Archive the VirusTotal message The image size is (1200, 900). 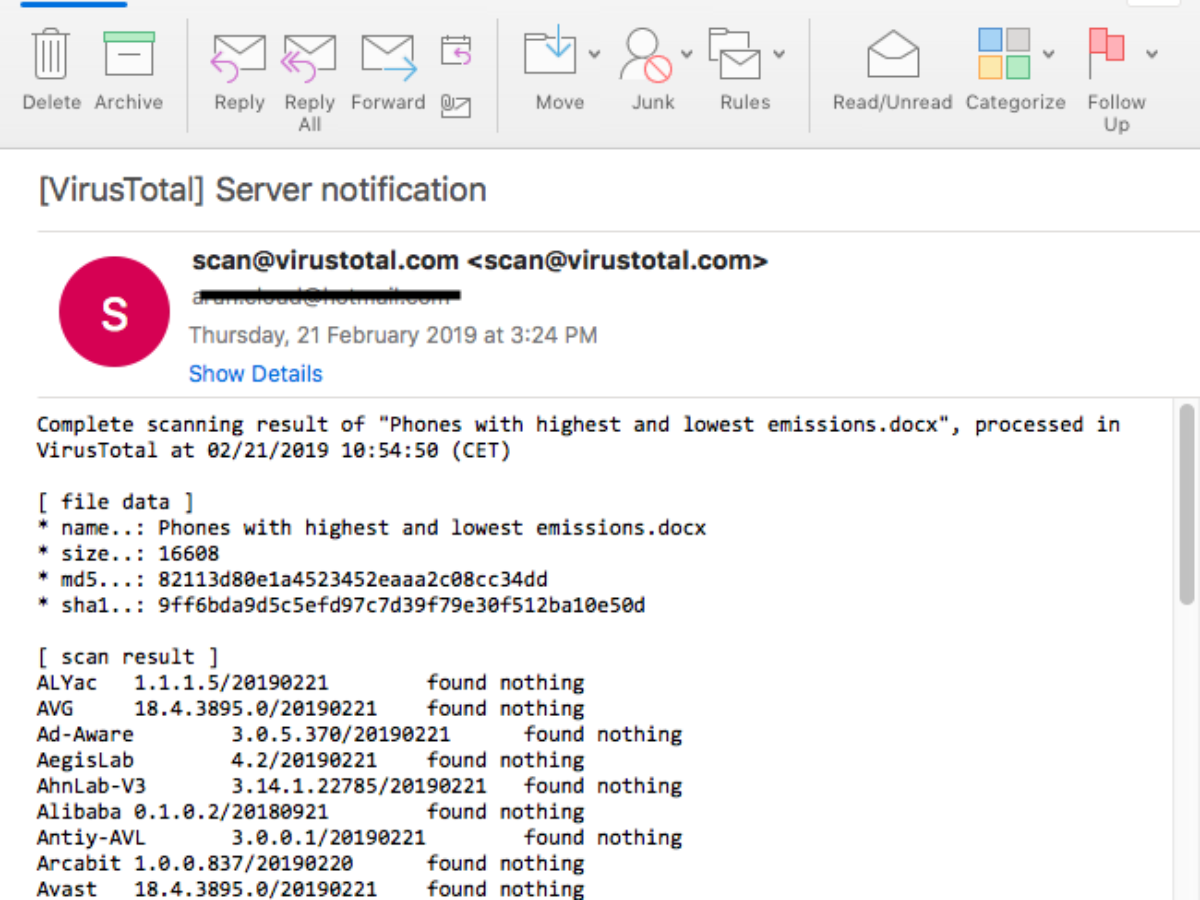(129, 70)
